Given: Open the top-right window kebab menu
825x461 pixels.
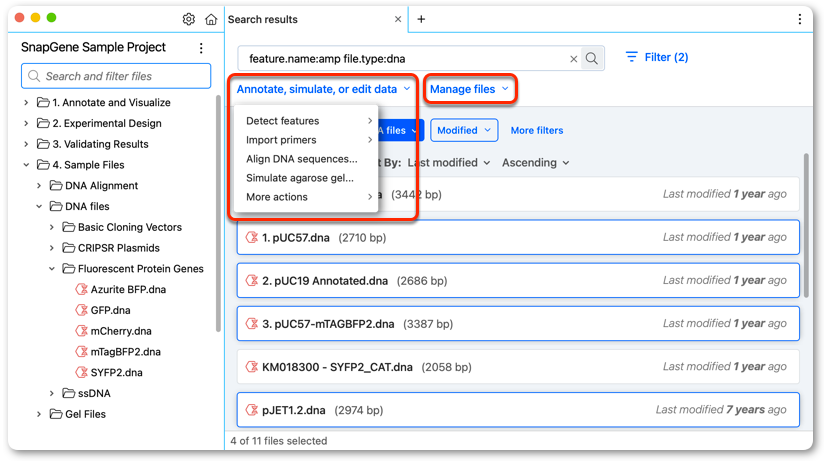Looking at the screenshot, I should (800, 19).
